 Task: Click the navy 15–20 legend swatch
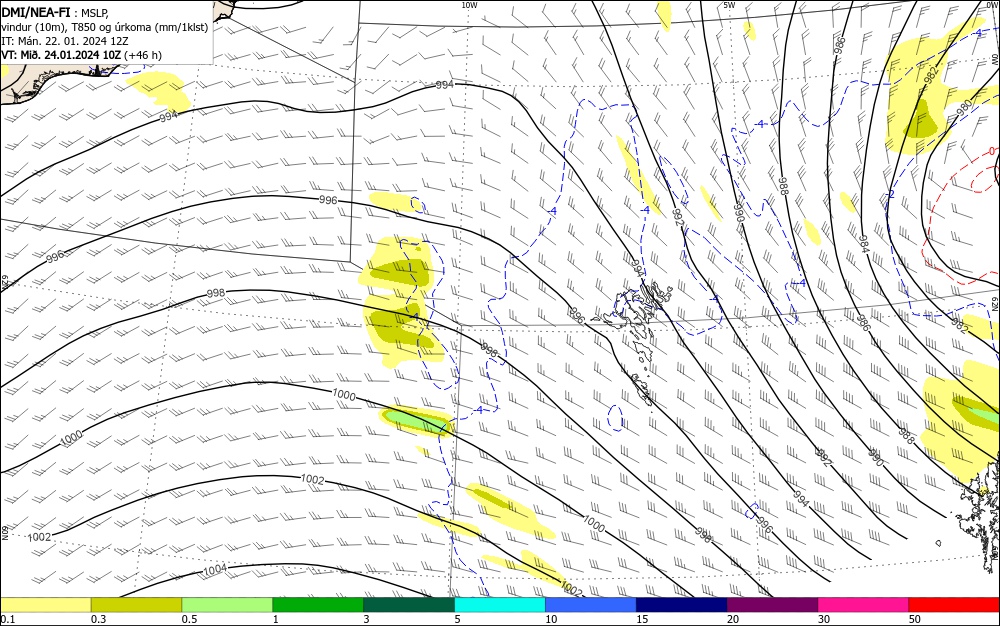pos(682,605)
